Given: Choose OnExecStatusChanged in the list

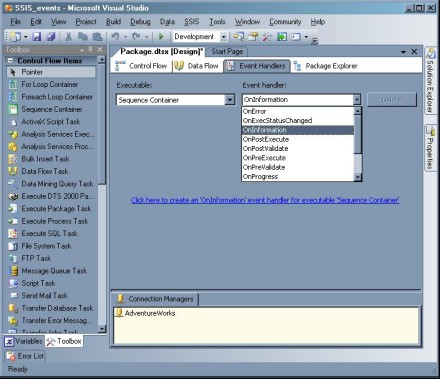Looking at the screenshot, I should pyautogui.click(x=298, y=121).
